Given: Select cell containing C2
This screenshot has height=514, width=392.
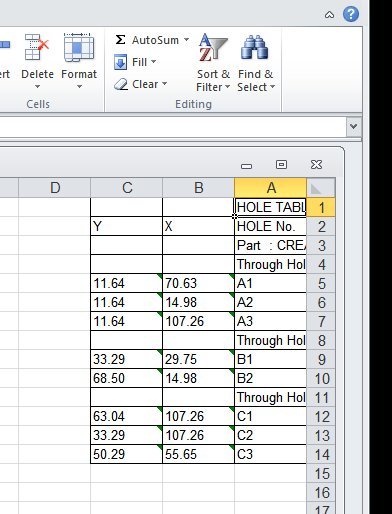Looking at the screenshot, I should pyautogui.click(x=270, y=435).
